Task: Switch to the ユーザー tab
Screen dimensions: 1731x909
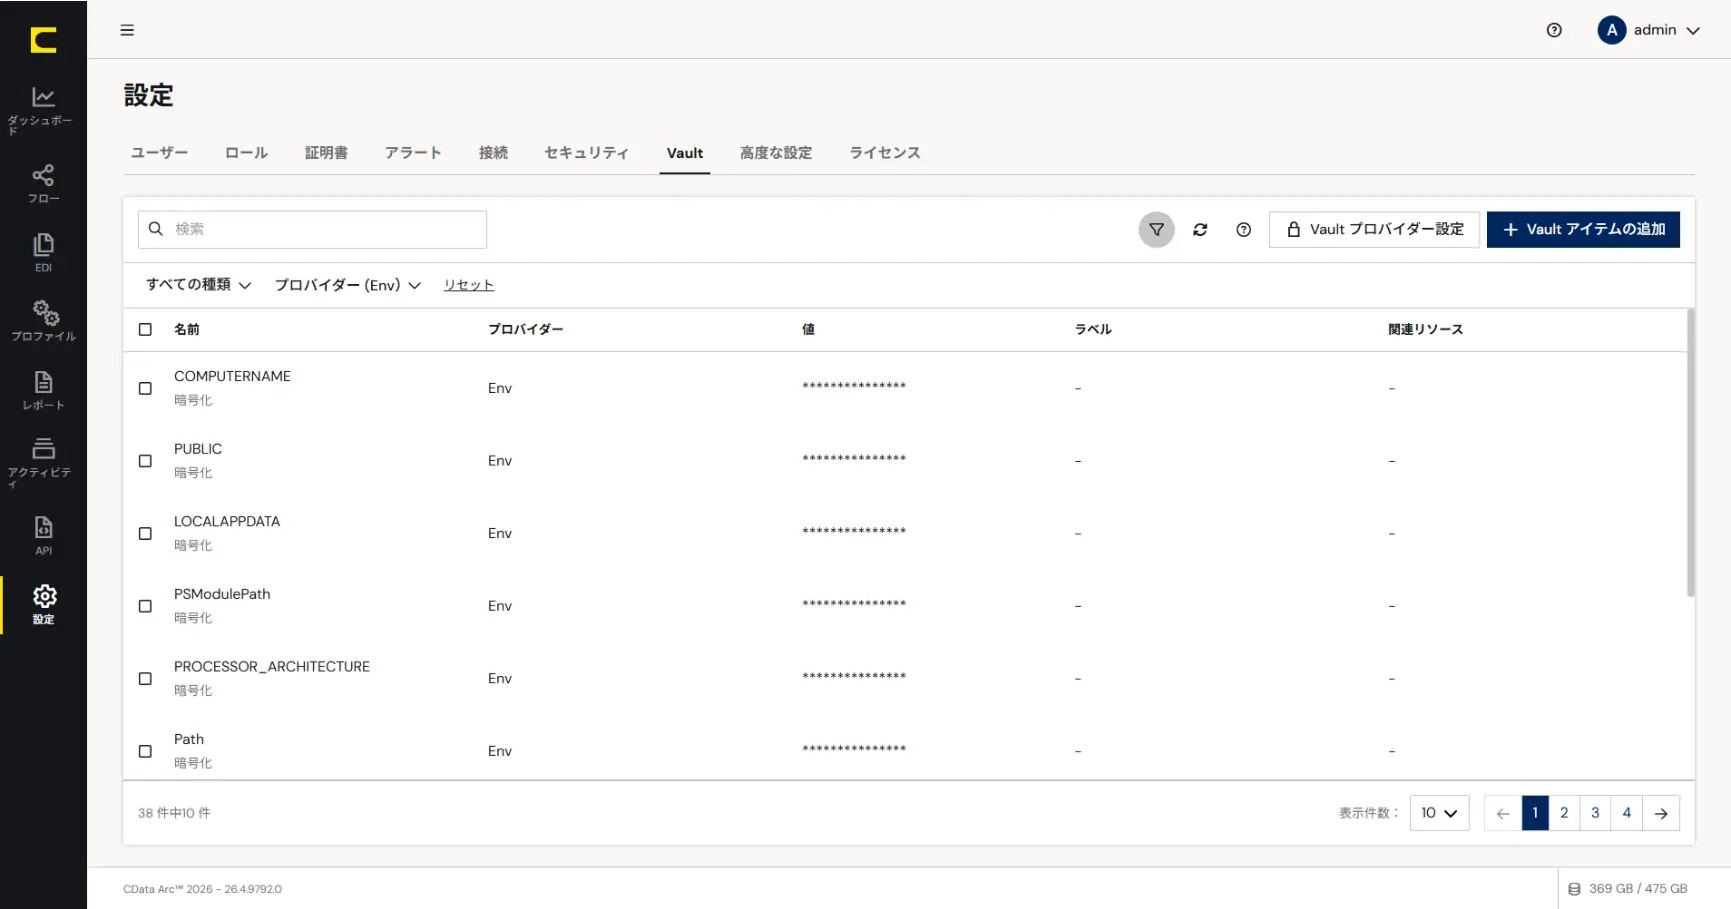Action: tap(159, 153)
